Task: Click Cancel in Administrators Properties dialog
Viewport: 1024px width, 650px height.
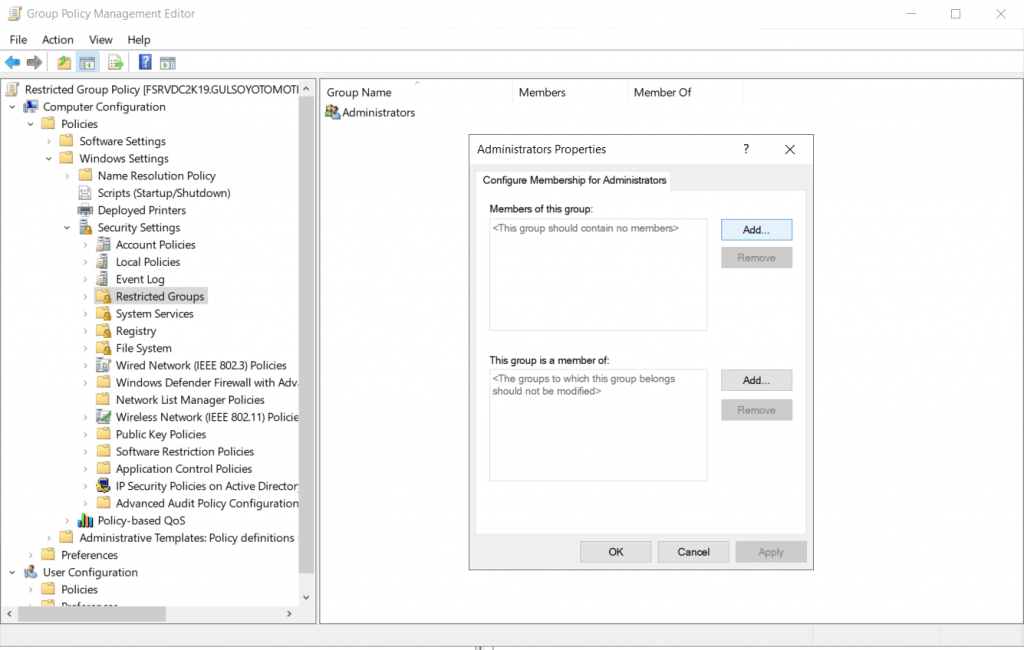Action: coord(693,552)
